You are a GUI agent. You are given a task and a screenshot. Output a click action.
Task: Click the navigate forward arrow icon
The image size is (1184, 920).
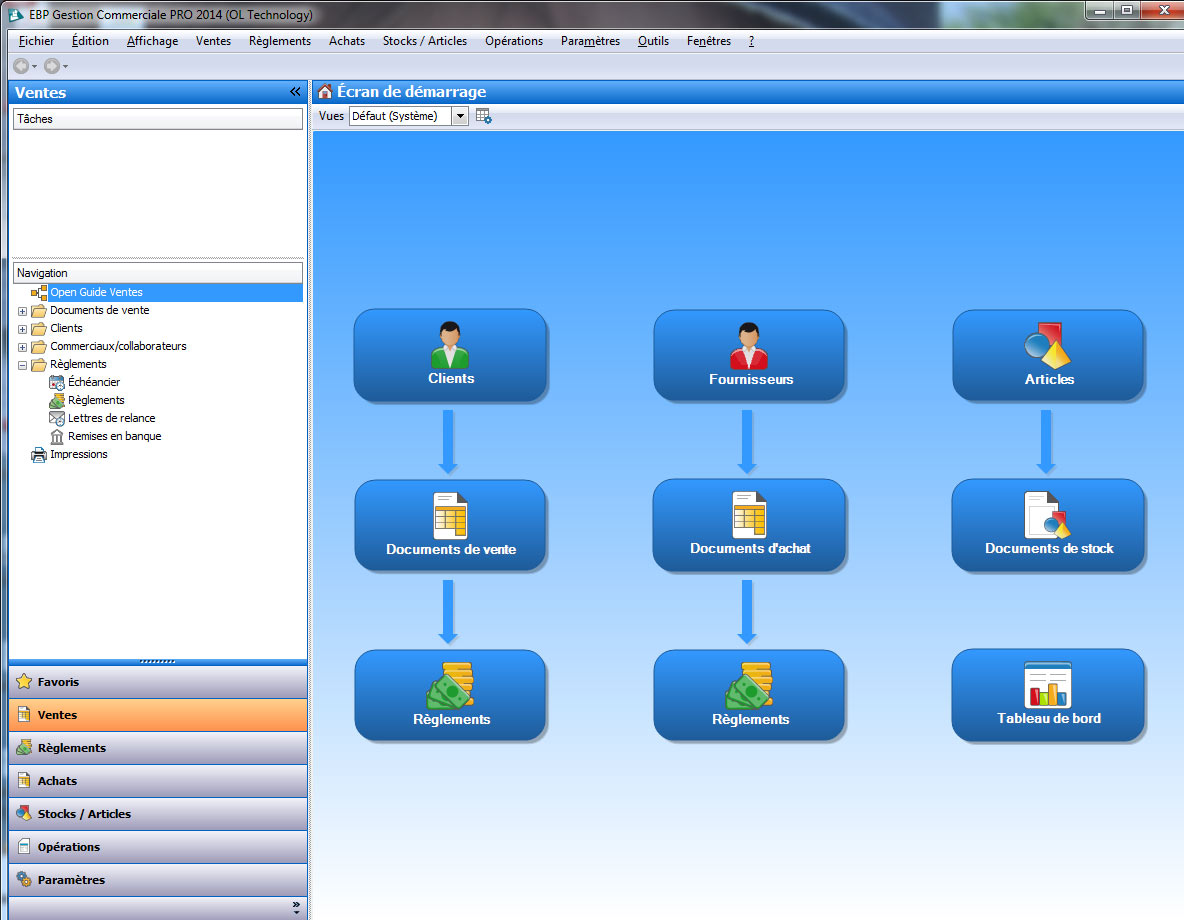(51, 66)
